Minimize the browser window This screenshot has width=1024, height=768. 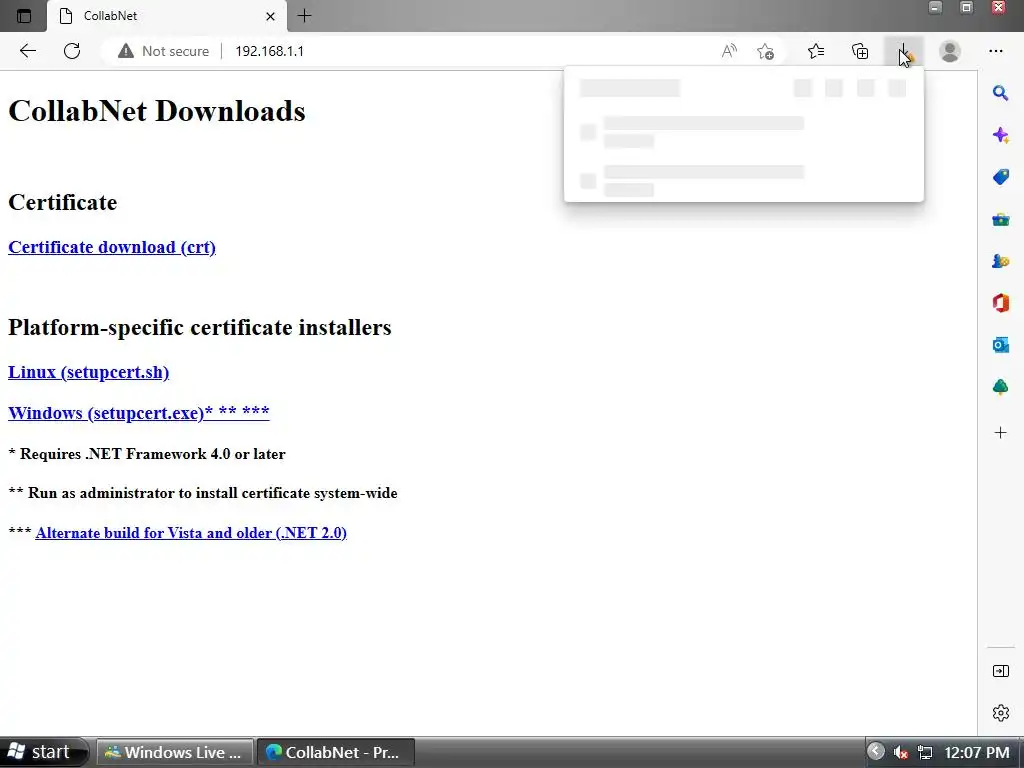[935, 8]
